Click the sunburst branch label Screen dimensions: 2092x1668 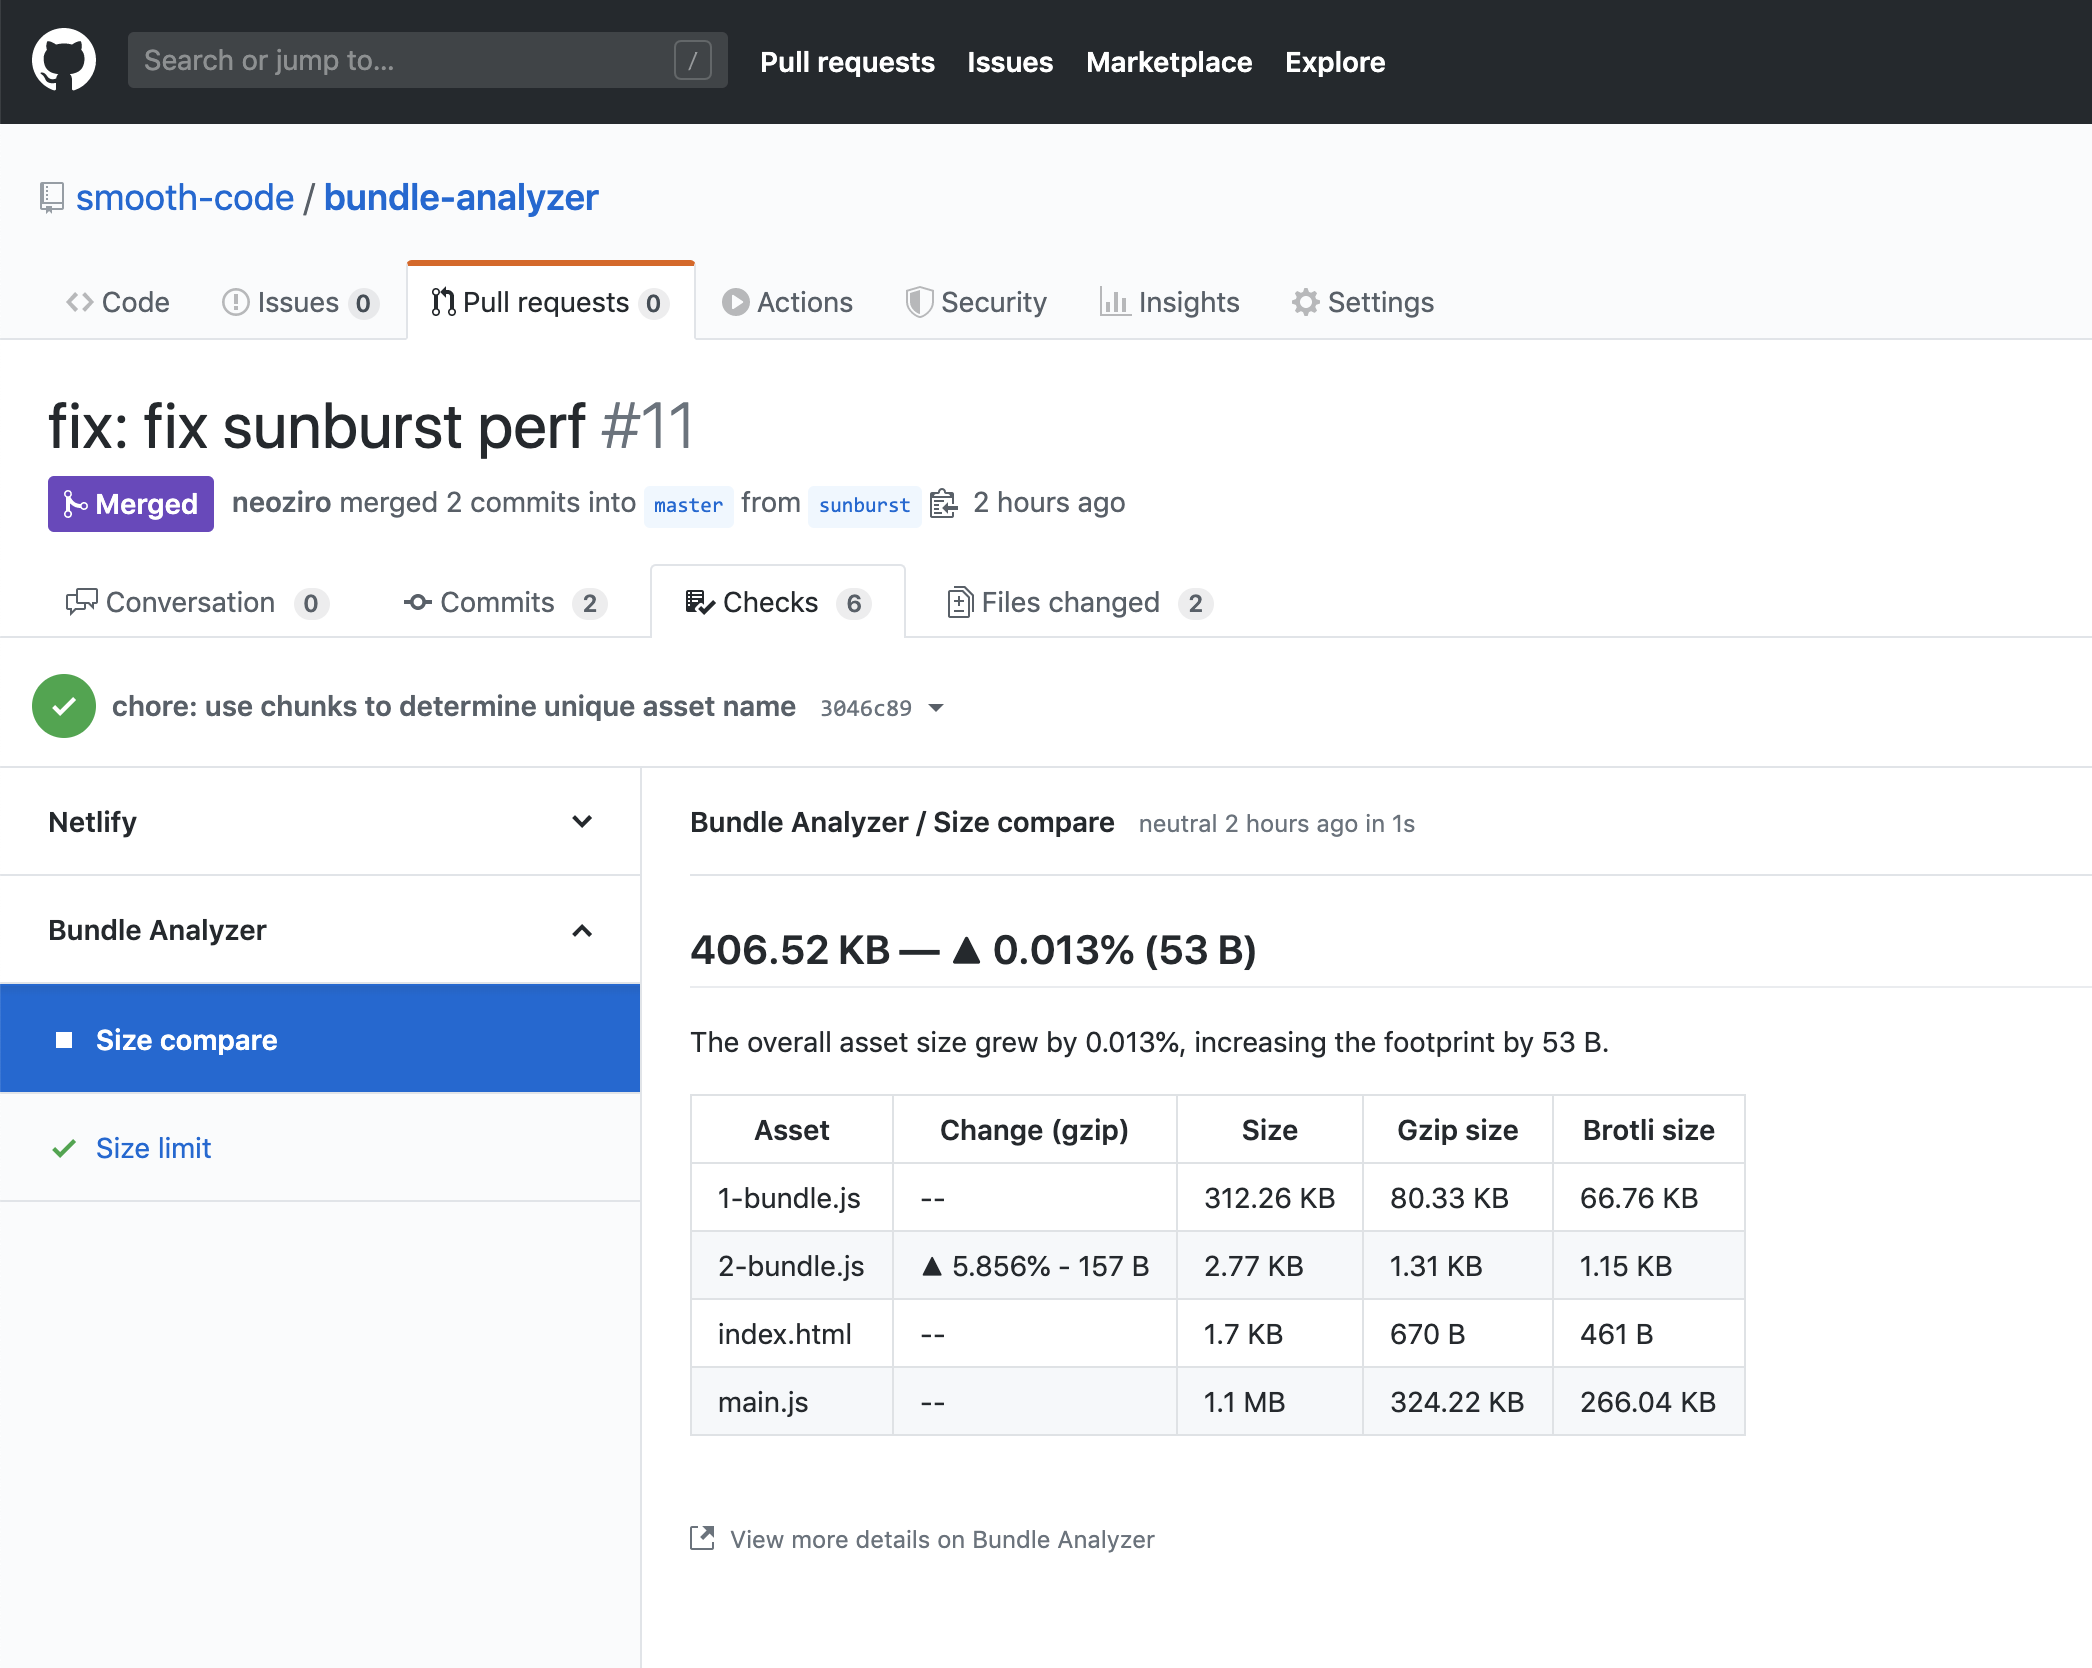pyautogui.click(x=864, y=505)
